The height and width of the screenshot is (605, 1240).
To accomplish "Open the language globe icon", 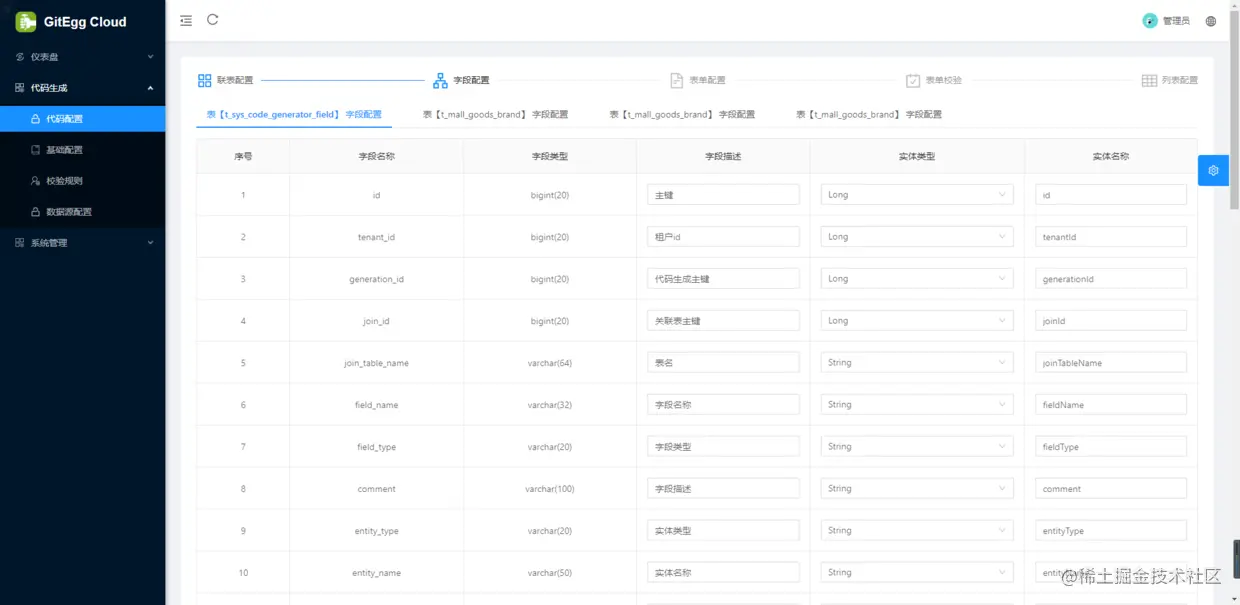I will [1210, 20].
